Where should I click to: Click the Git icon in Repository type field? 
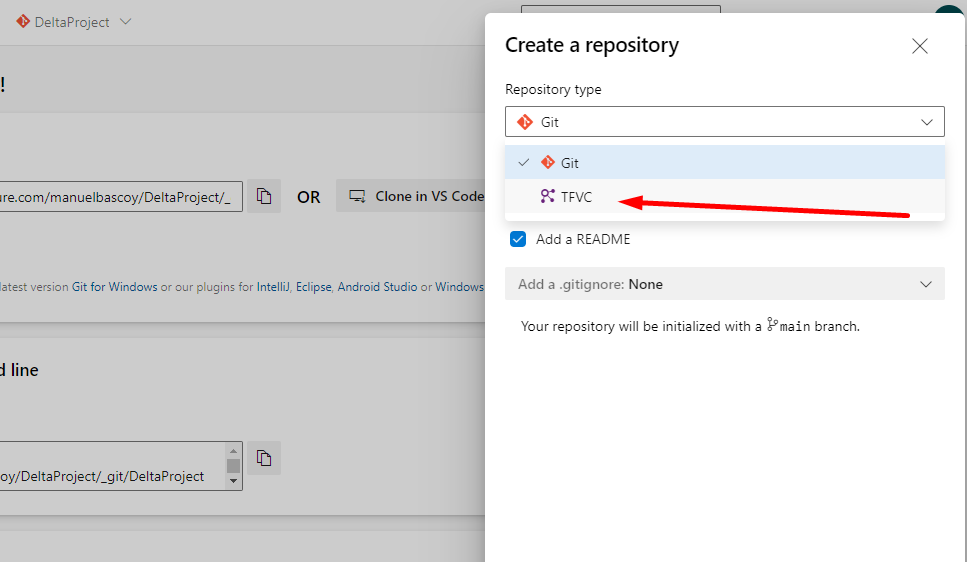[x=525, y=122]
